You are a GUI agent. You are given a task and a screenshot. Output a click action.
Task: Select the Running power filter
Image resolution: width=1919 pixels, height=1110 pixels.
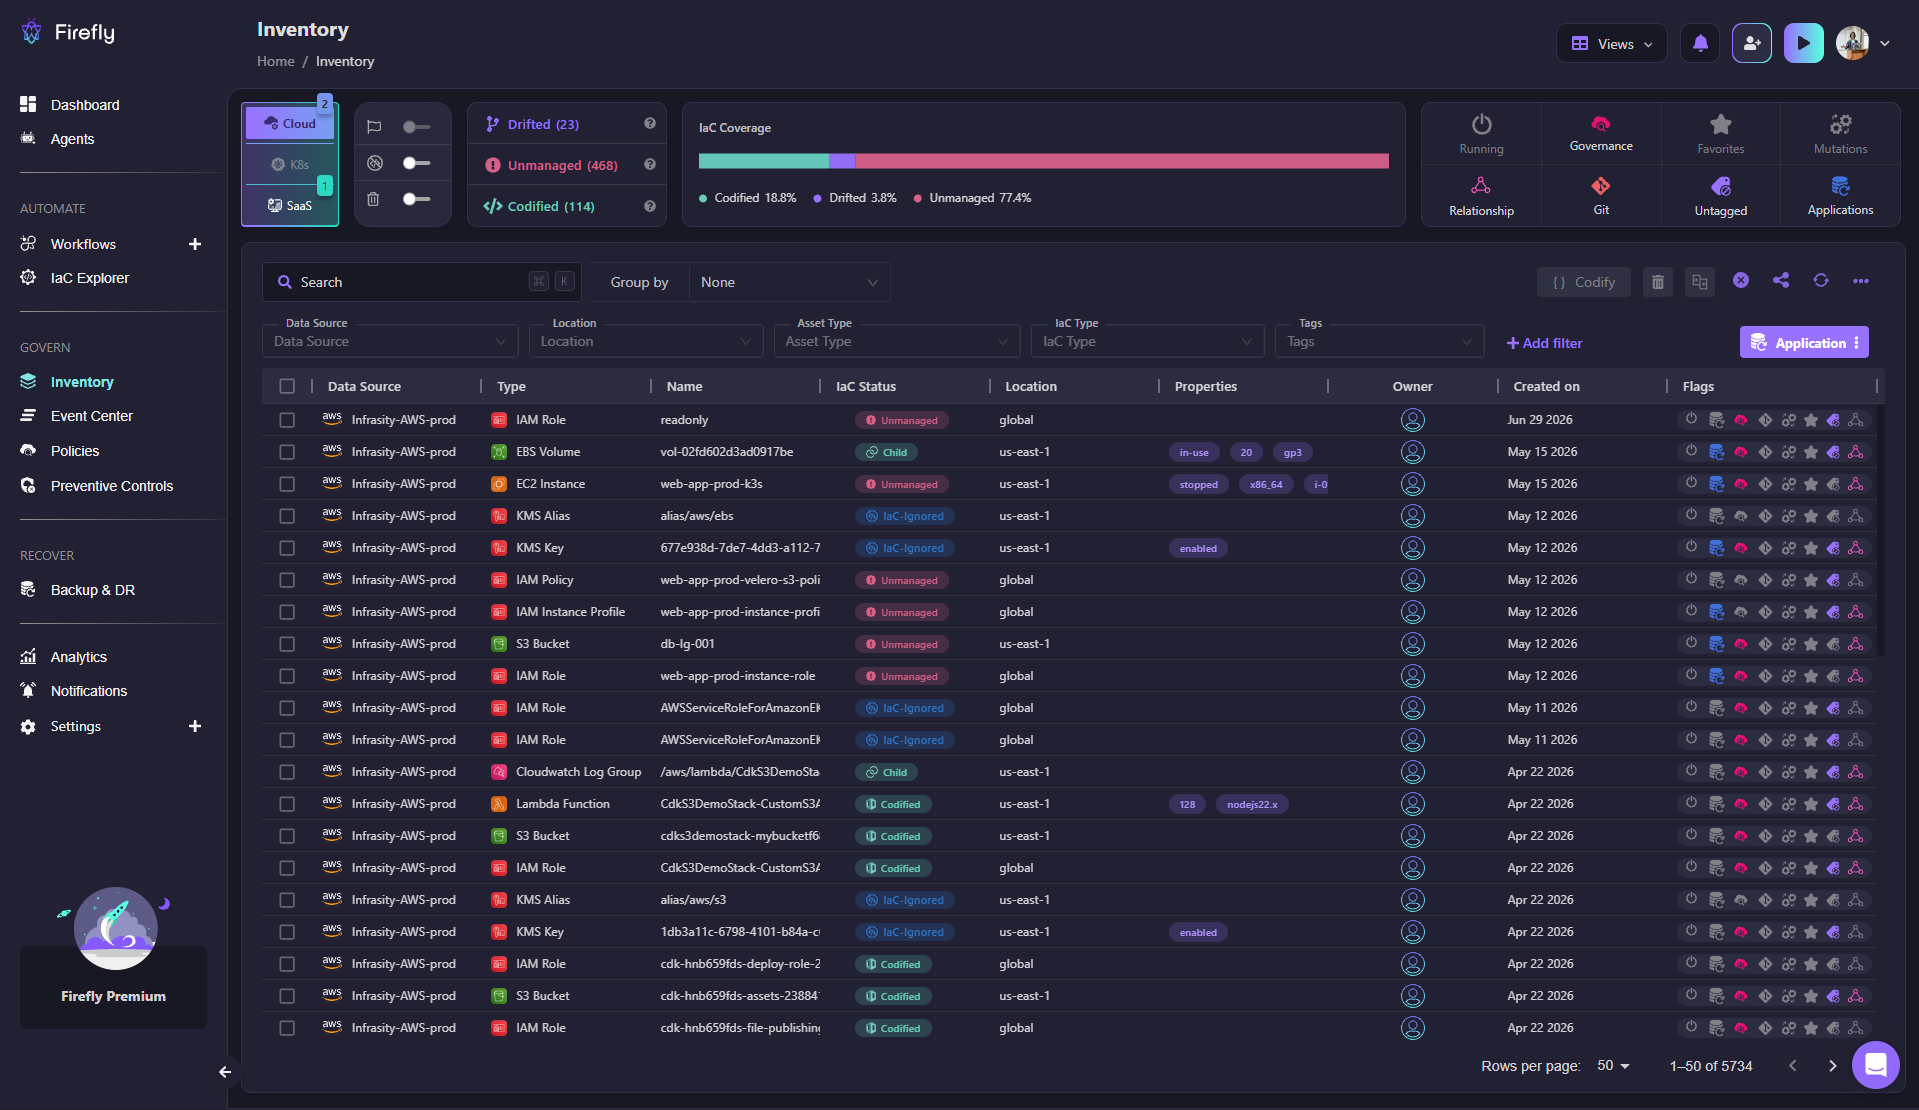[1481, 132]
